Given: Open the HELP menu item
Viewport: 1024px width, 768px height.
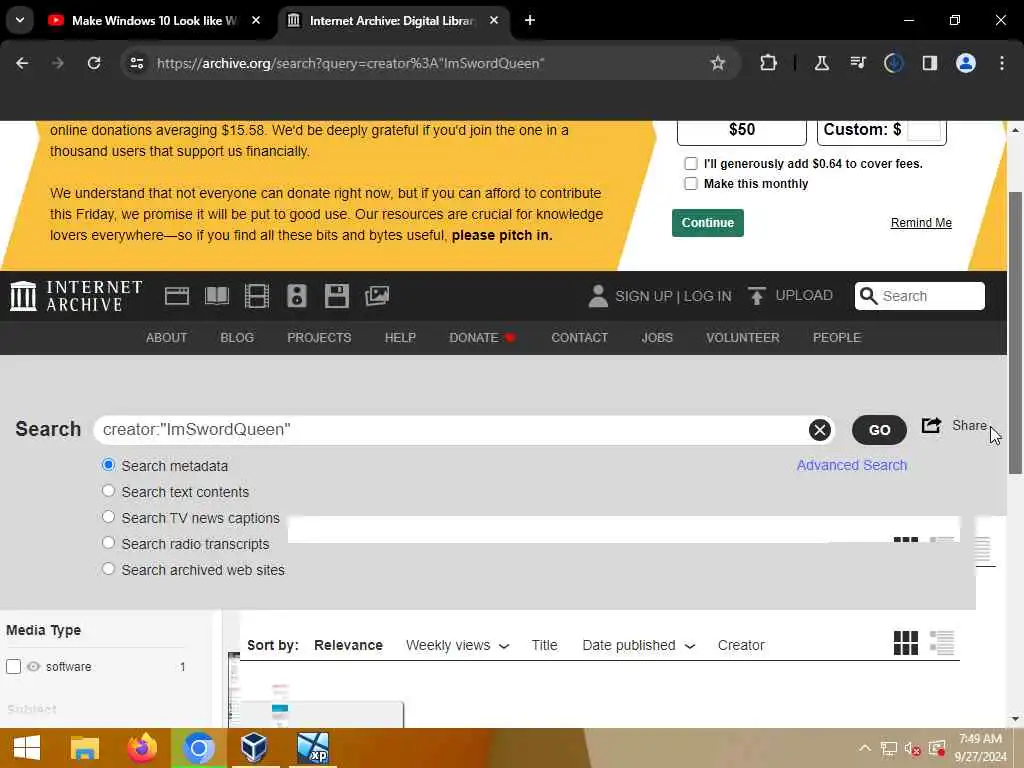Looking at the screenshot, I should coord(400,338).
